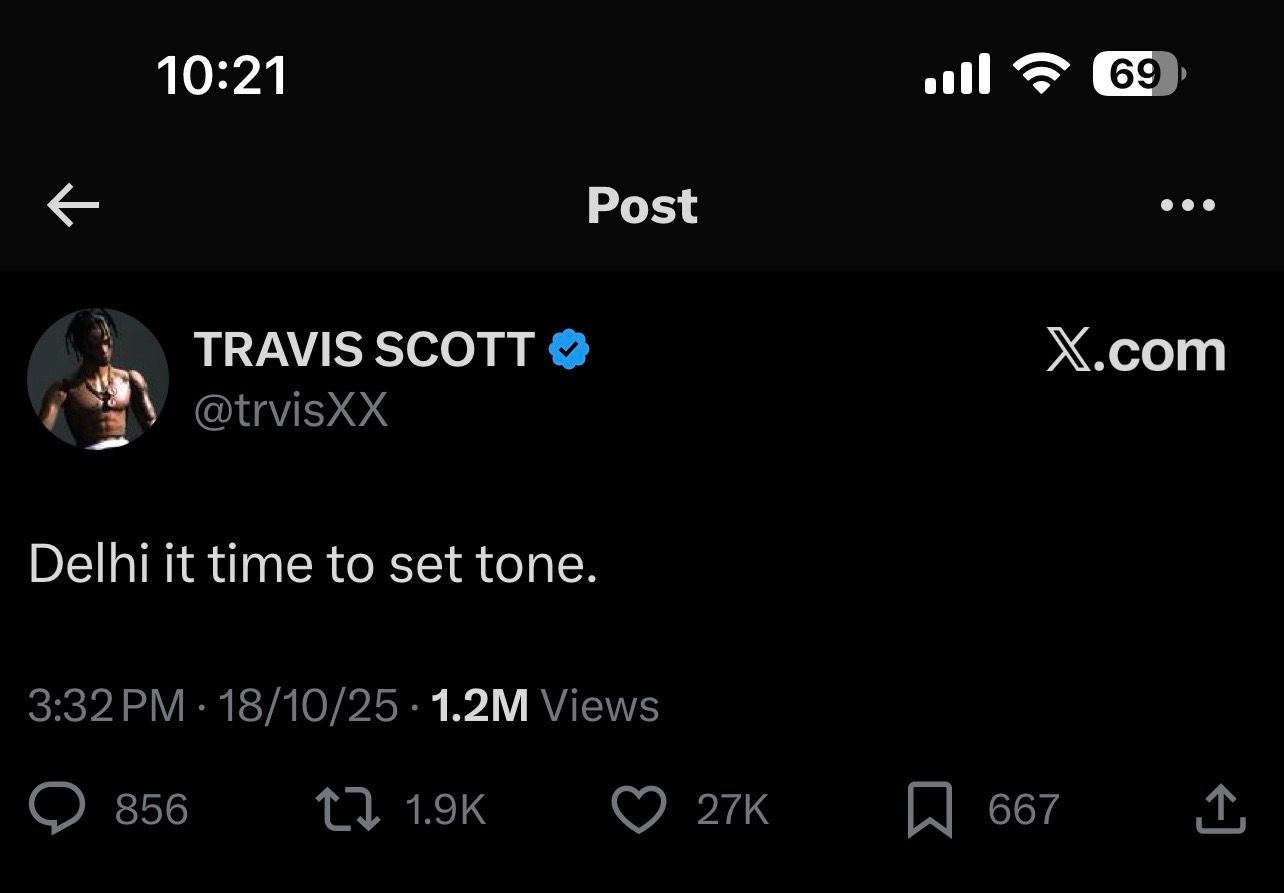
Task: Tap the post text about Delhi
Action: point(313,565)
